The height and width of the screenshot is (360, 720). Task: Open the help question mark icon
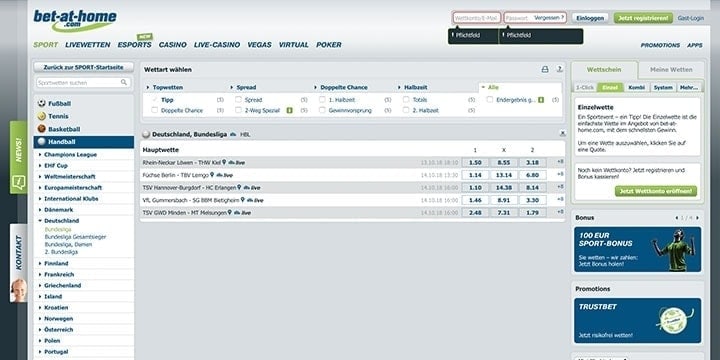(559, 70)
